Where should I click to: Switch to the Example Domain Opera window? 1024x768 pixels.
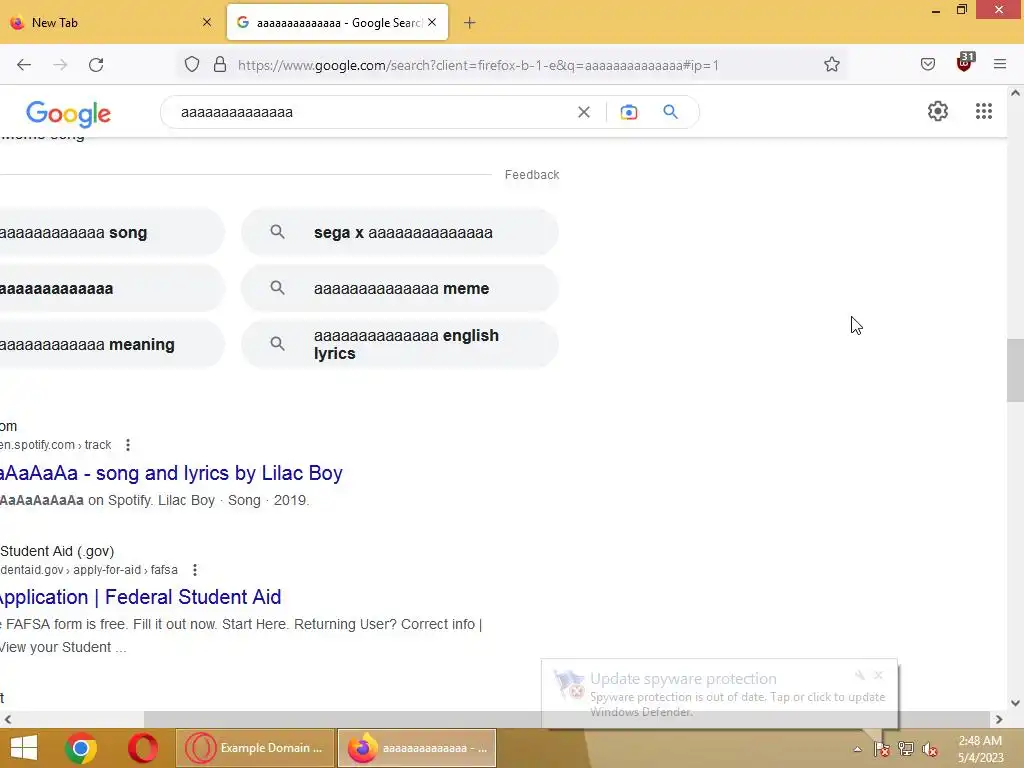[255, 748]
